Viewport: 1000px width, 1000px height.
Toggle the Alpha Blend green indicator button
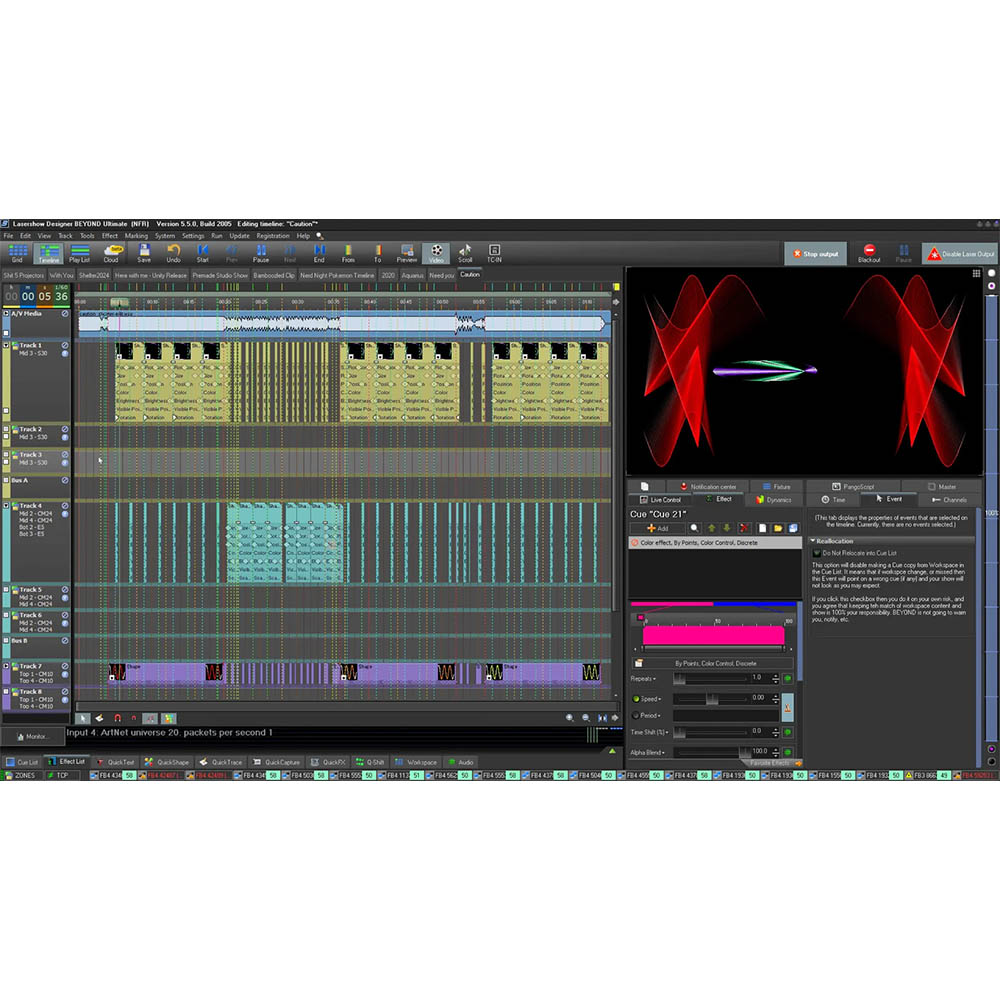point(788,753)
